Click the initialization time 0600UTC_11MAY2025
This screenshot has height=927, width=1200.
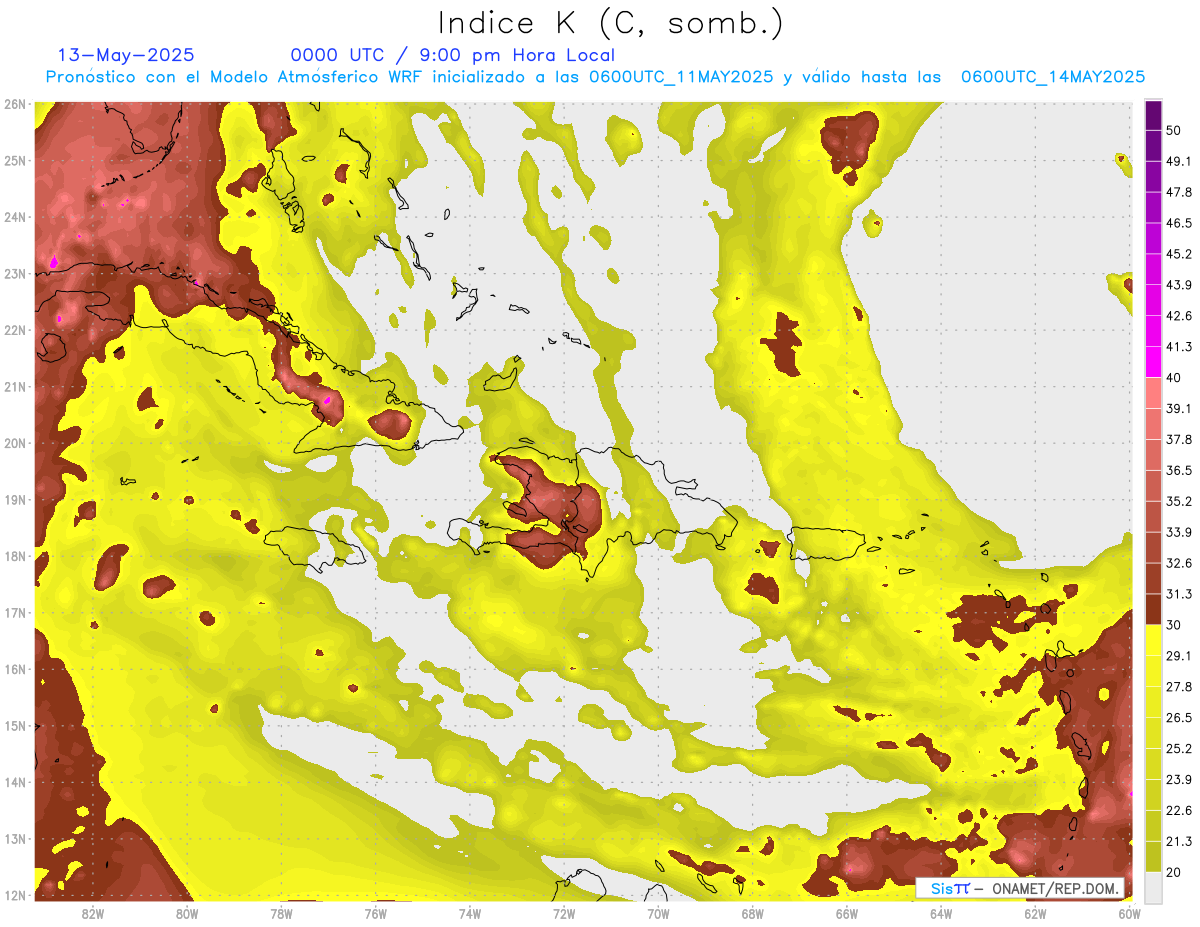pyautogui.click(x=681, y=77)
